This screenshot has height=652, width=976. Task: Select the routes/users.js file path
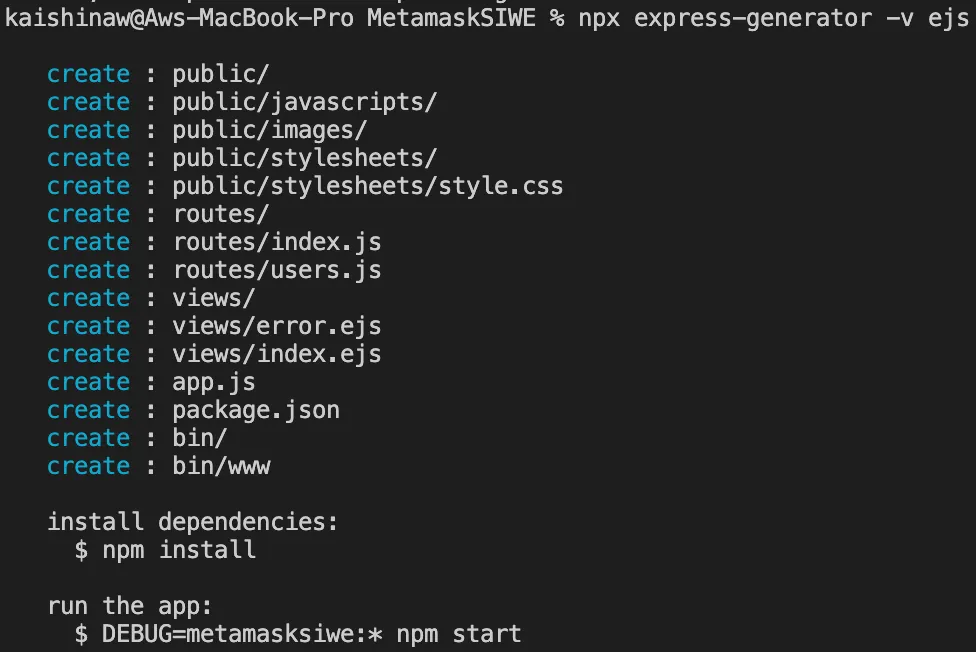[276, 270]
